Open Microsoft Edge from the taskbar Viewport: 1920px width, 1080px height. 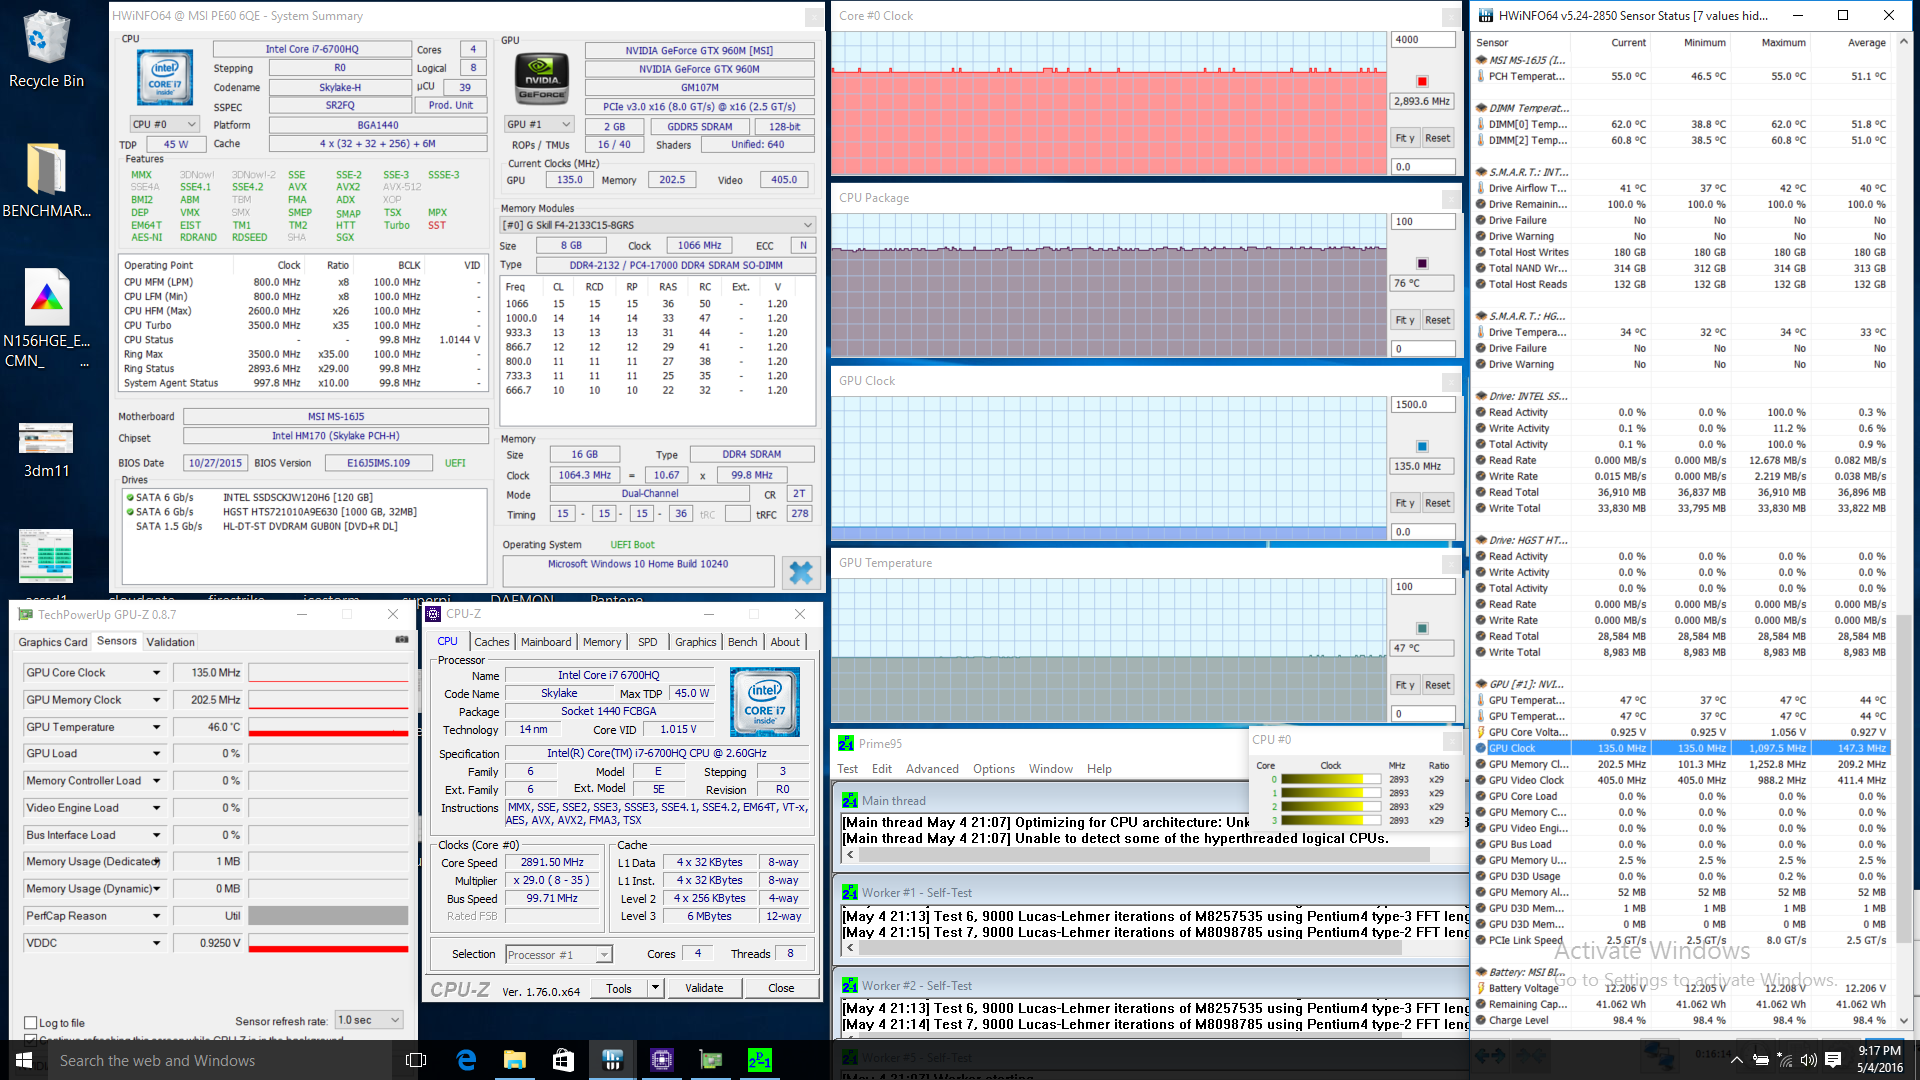(466, 1060)
